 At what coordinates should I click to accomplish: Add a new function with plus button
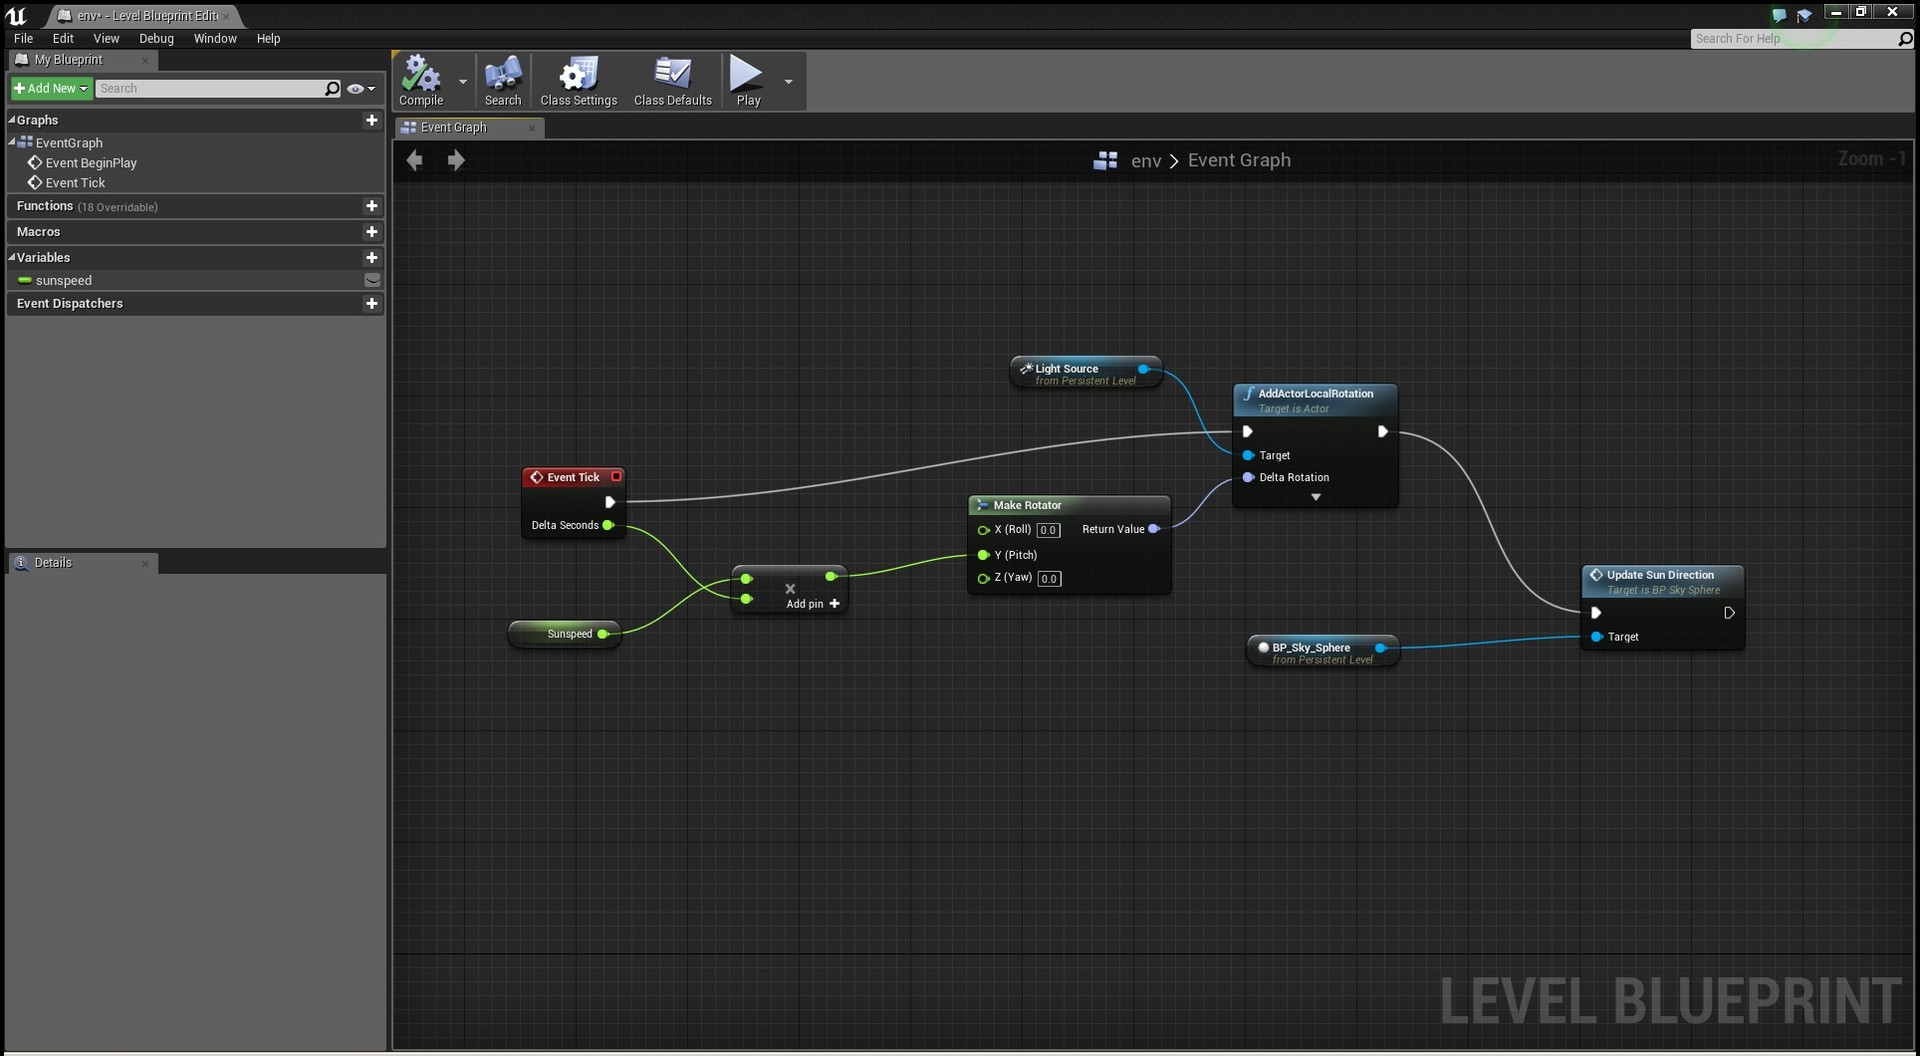pyautogui.click(x=372, y=206)
